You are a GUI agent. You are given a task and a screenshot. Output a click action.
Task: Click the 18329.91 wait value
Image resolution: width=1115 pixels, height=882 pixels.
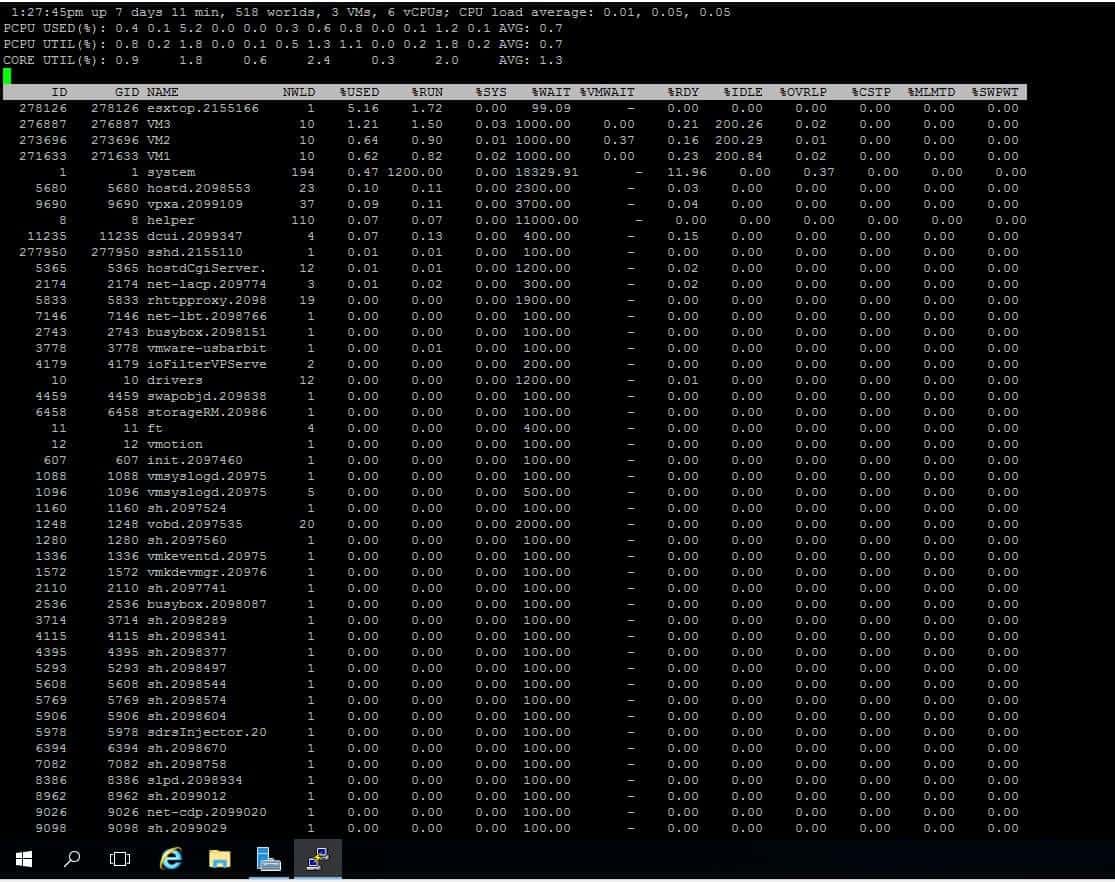pyautogui.click(x=547, y=172)
